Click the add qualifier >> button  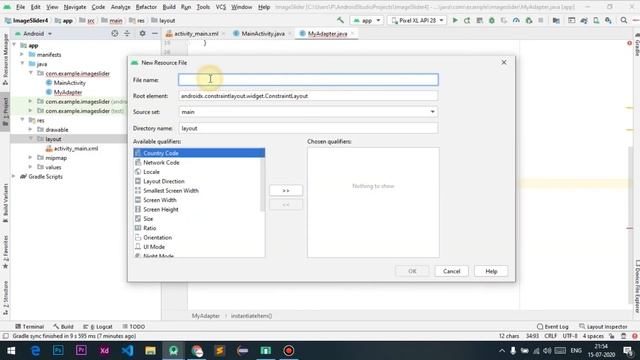286,191
